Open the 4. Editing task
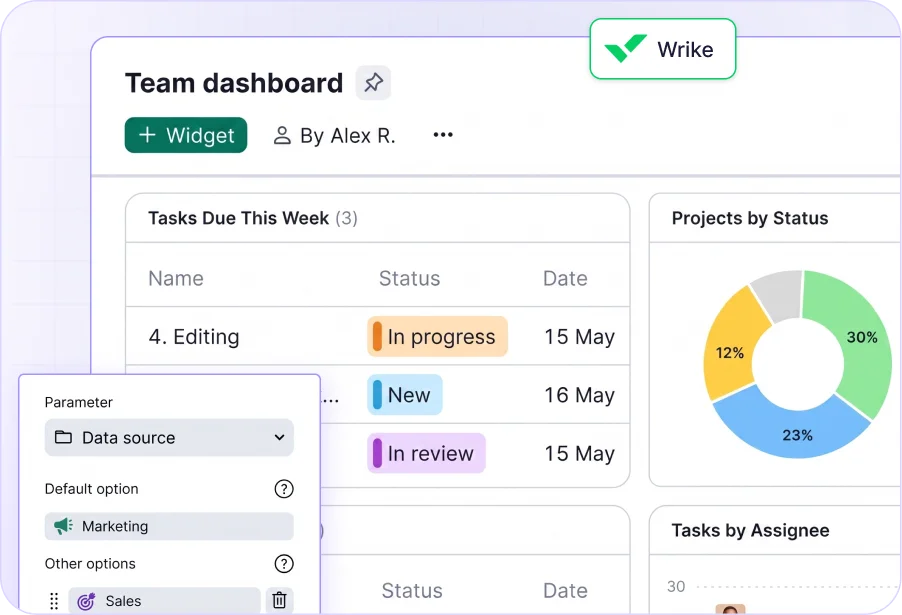Screen dimensions: 902x615 coord(194,337)
